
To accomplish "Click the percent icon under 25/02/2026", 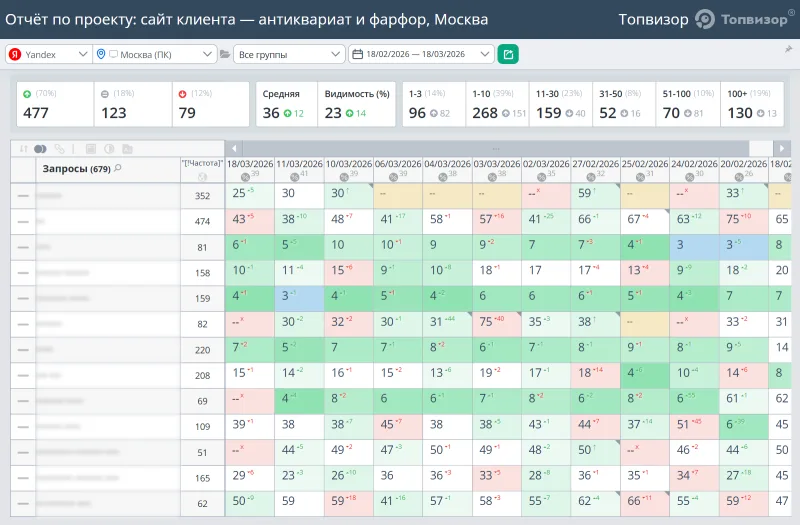I will 641,177.
